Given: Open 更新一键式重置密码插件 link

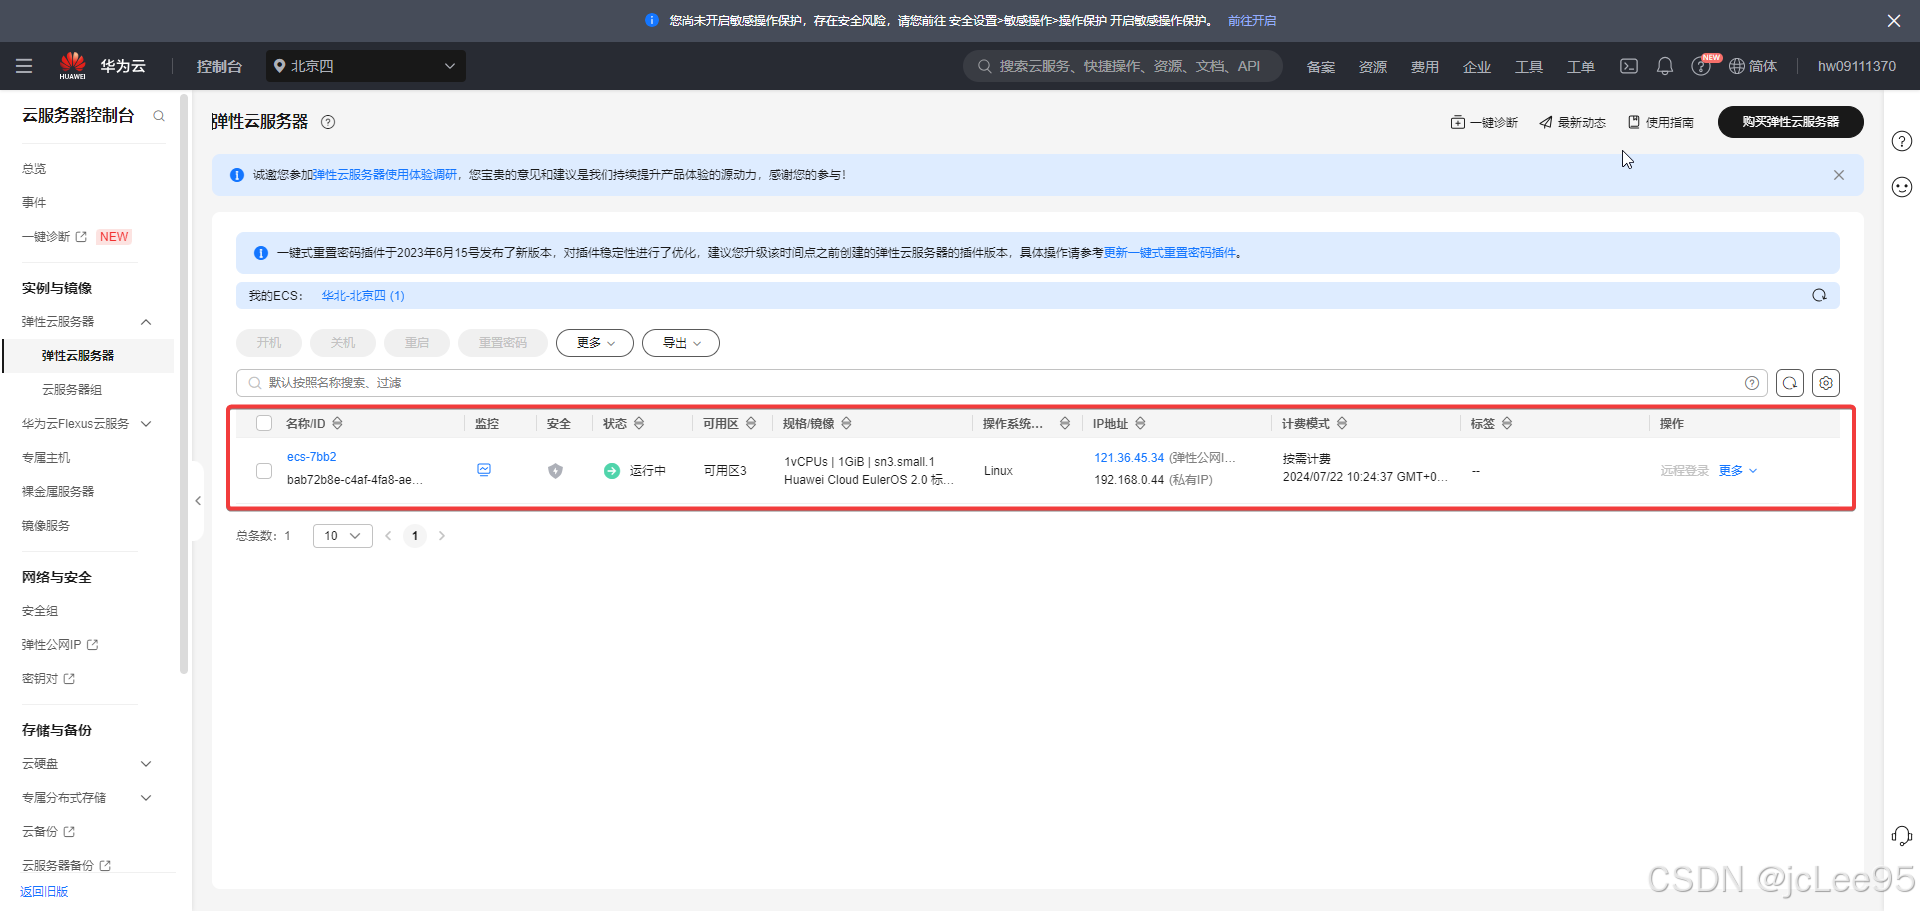Looking at the screenshot, I should tap(1170, 253).
